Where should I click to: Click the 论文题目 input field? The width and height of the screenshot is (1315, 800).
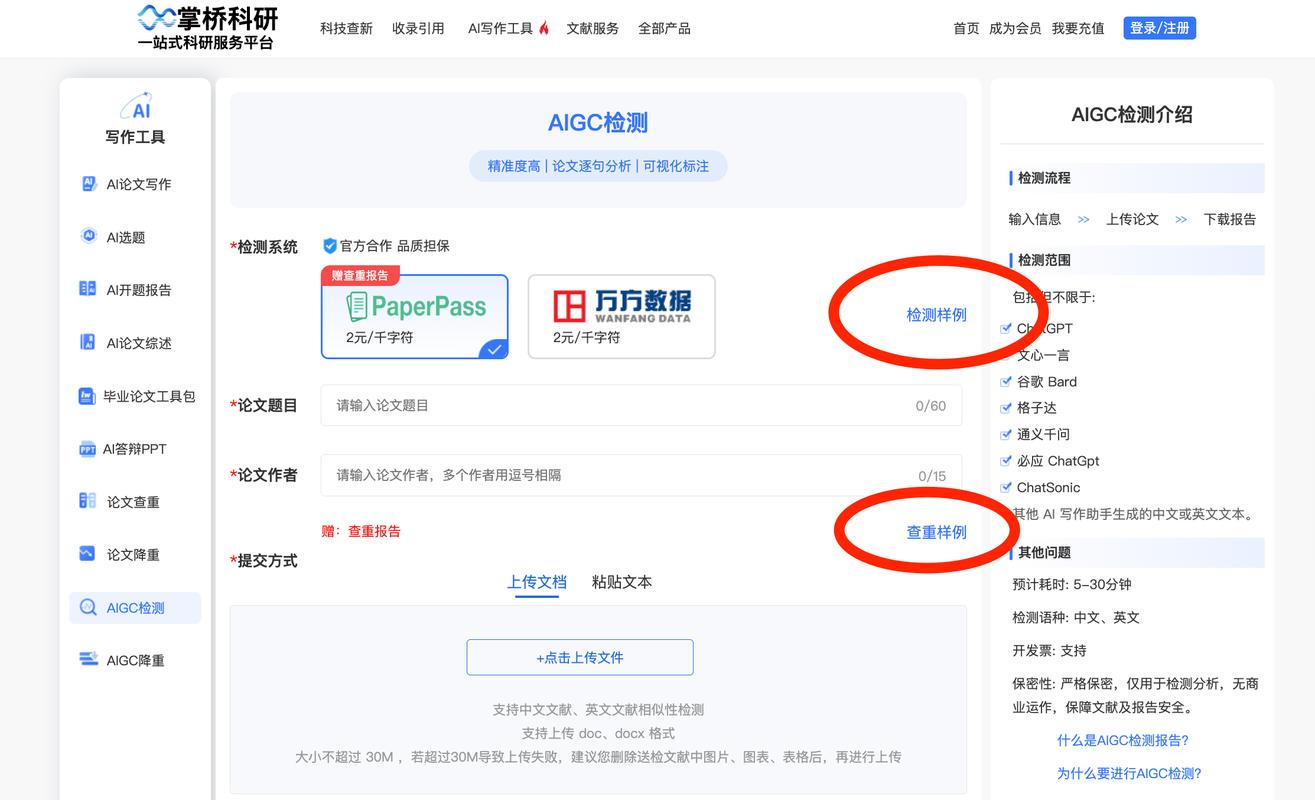pos(641,405)
